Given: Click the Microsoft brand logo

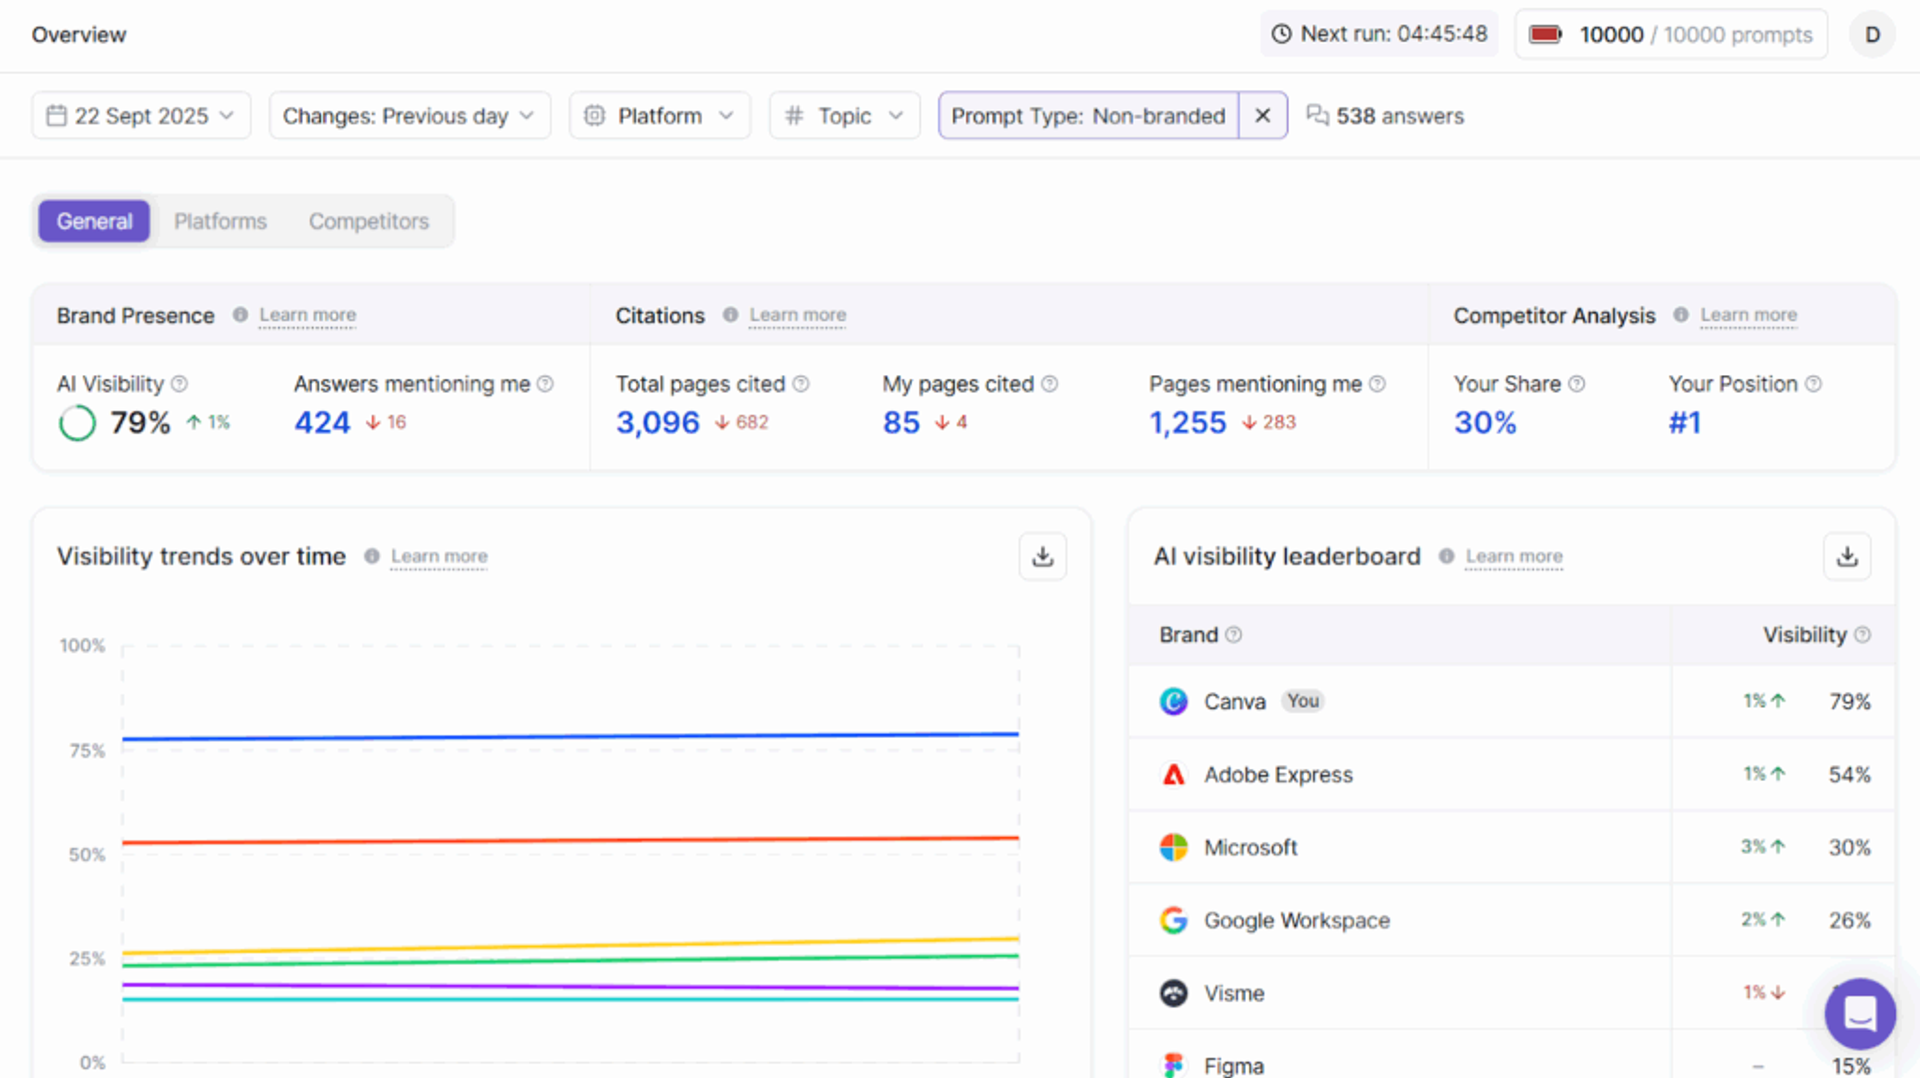Looking at the screenshot, I should 1173,848.
